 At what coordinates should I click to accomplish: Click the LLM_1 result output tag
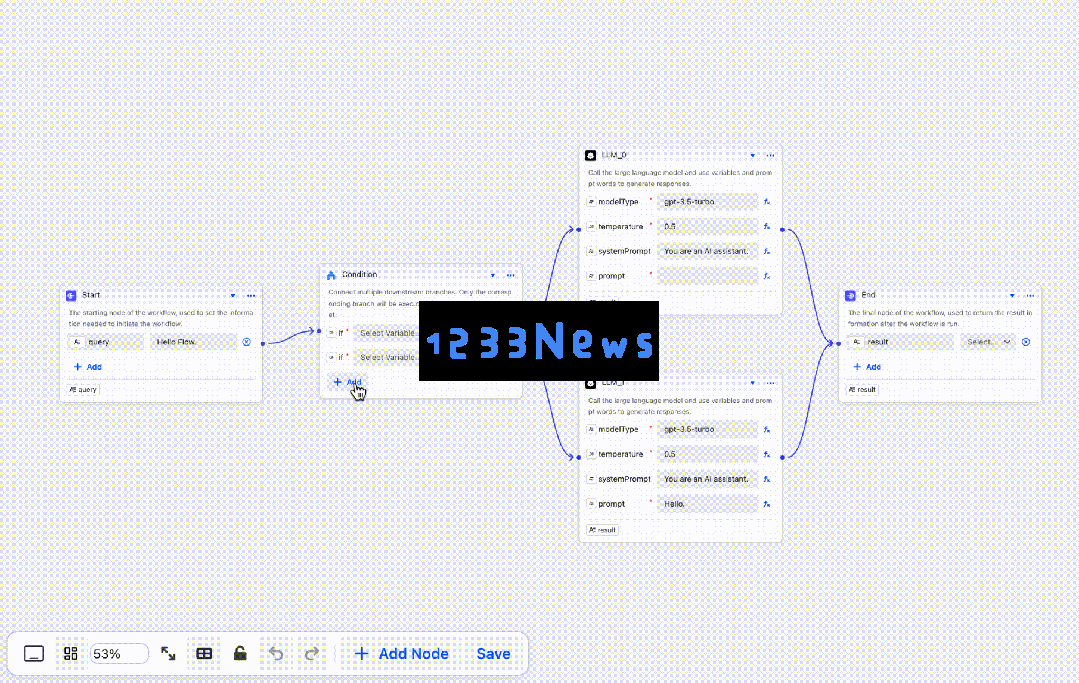pyautogui.click(x=602, y=530)
